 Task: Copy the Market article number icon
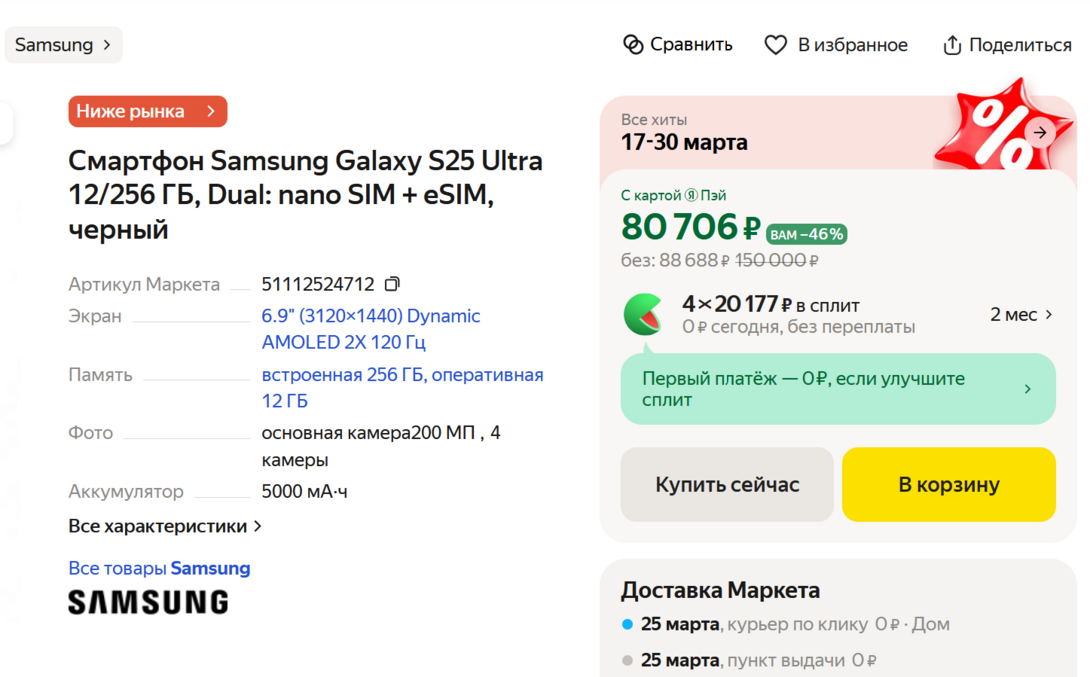(393, 284)
